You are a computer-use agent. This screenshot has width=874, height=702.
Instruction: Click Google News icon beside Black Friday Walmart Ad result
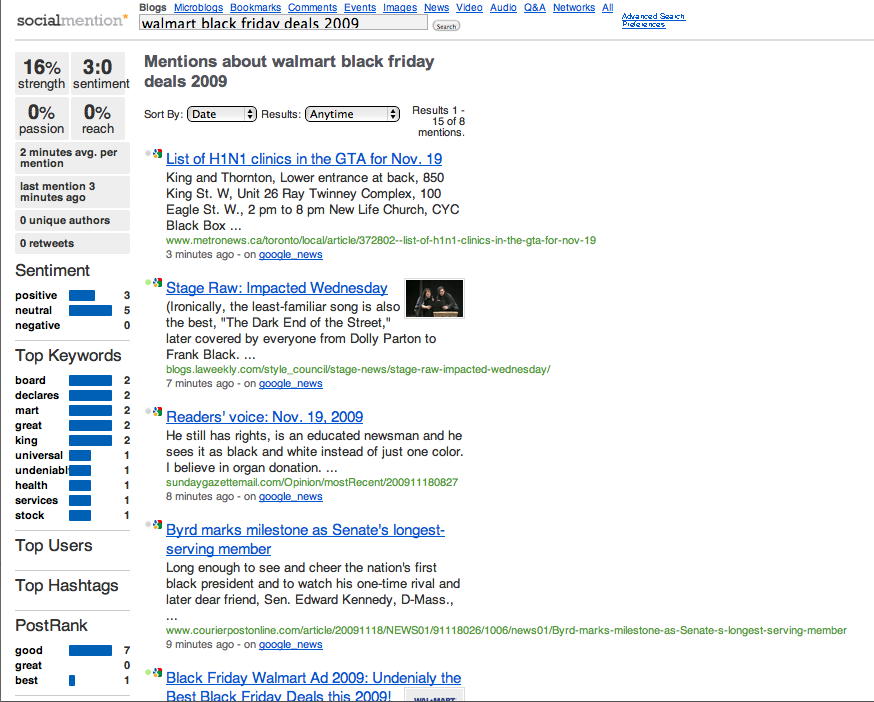coord(158,672)
